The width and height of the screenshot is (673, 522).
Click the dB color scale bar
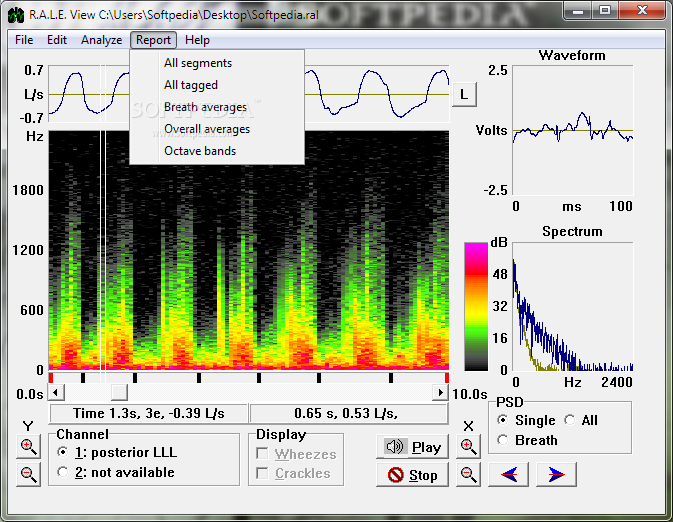[476, 307]
